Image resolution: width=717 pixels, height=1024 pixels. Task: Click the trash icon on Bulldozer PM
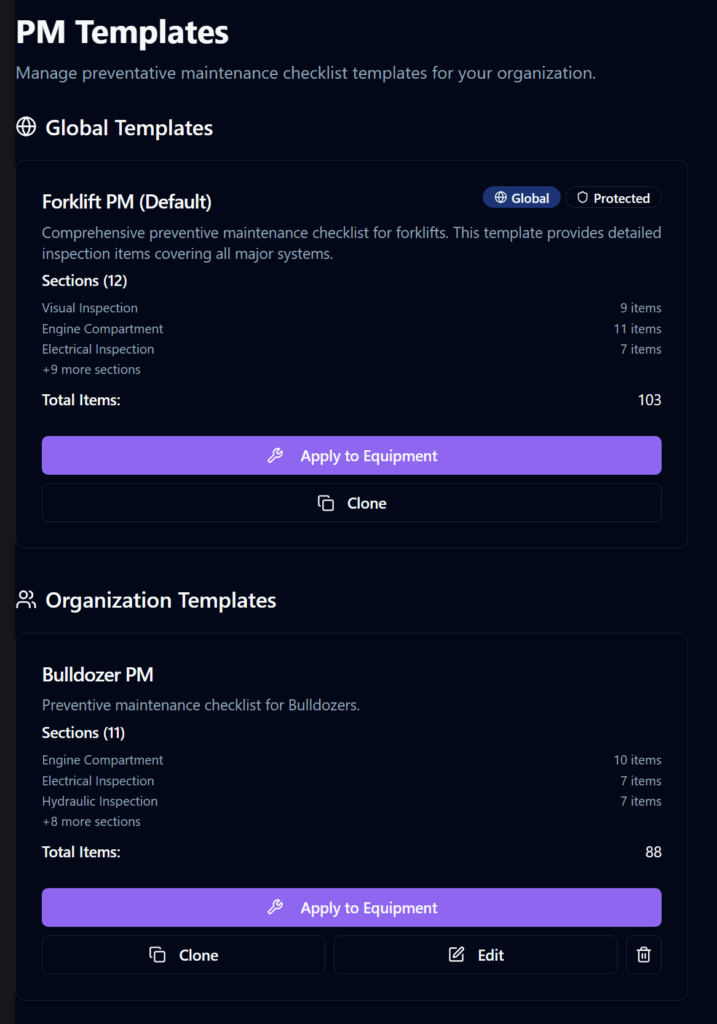644,955
